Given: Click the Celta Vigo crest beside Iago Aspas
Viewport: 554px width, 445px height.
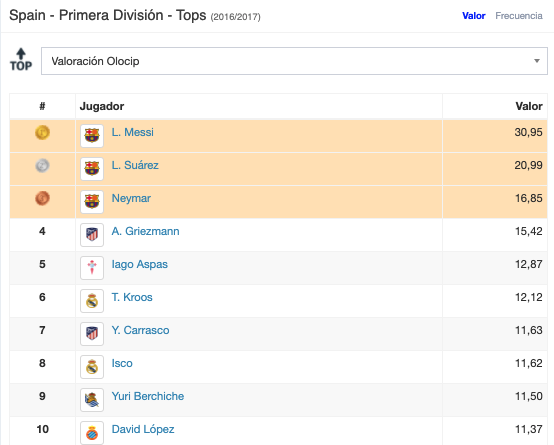Looking at the screenshot, I should coord(92,268).
